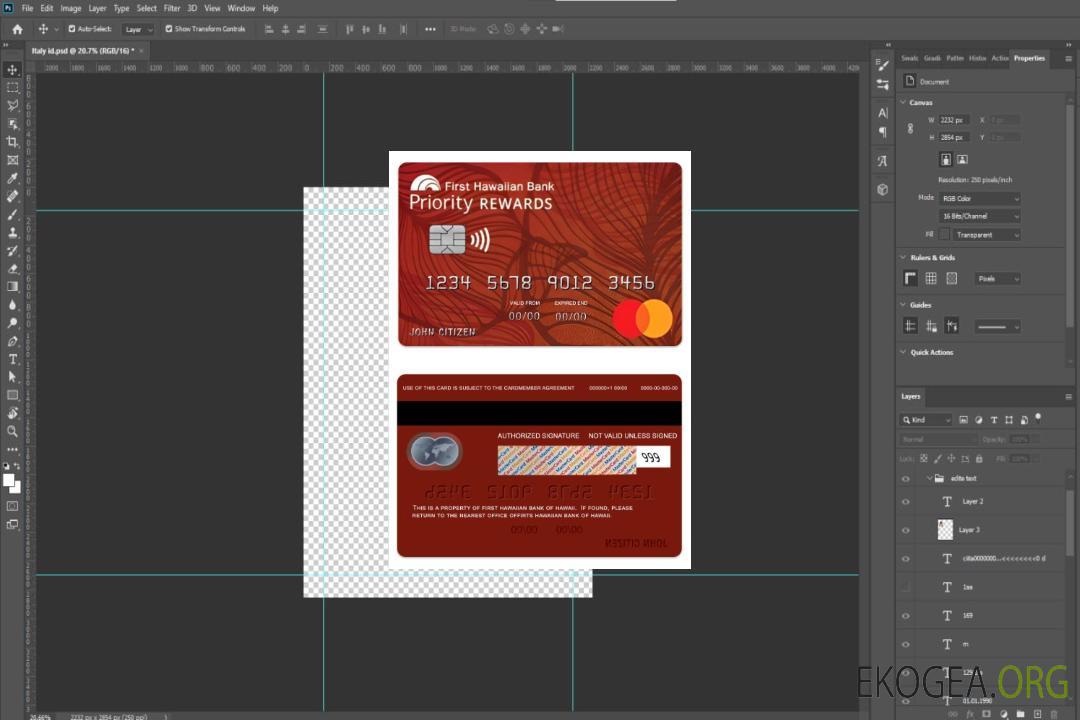Open the Brush Settings panel icon

pos(883,65)
